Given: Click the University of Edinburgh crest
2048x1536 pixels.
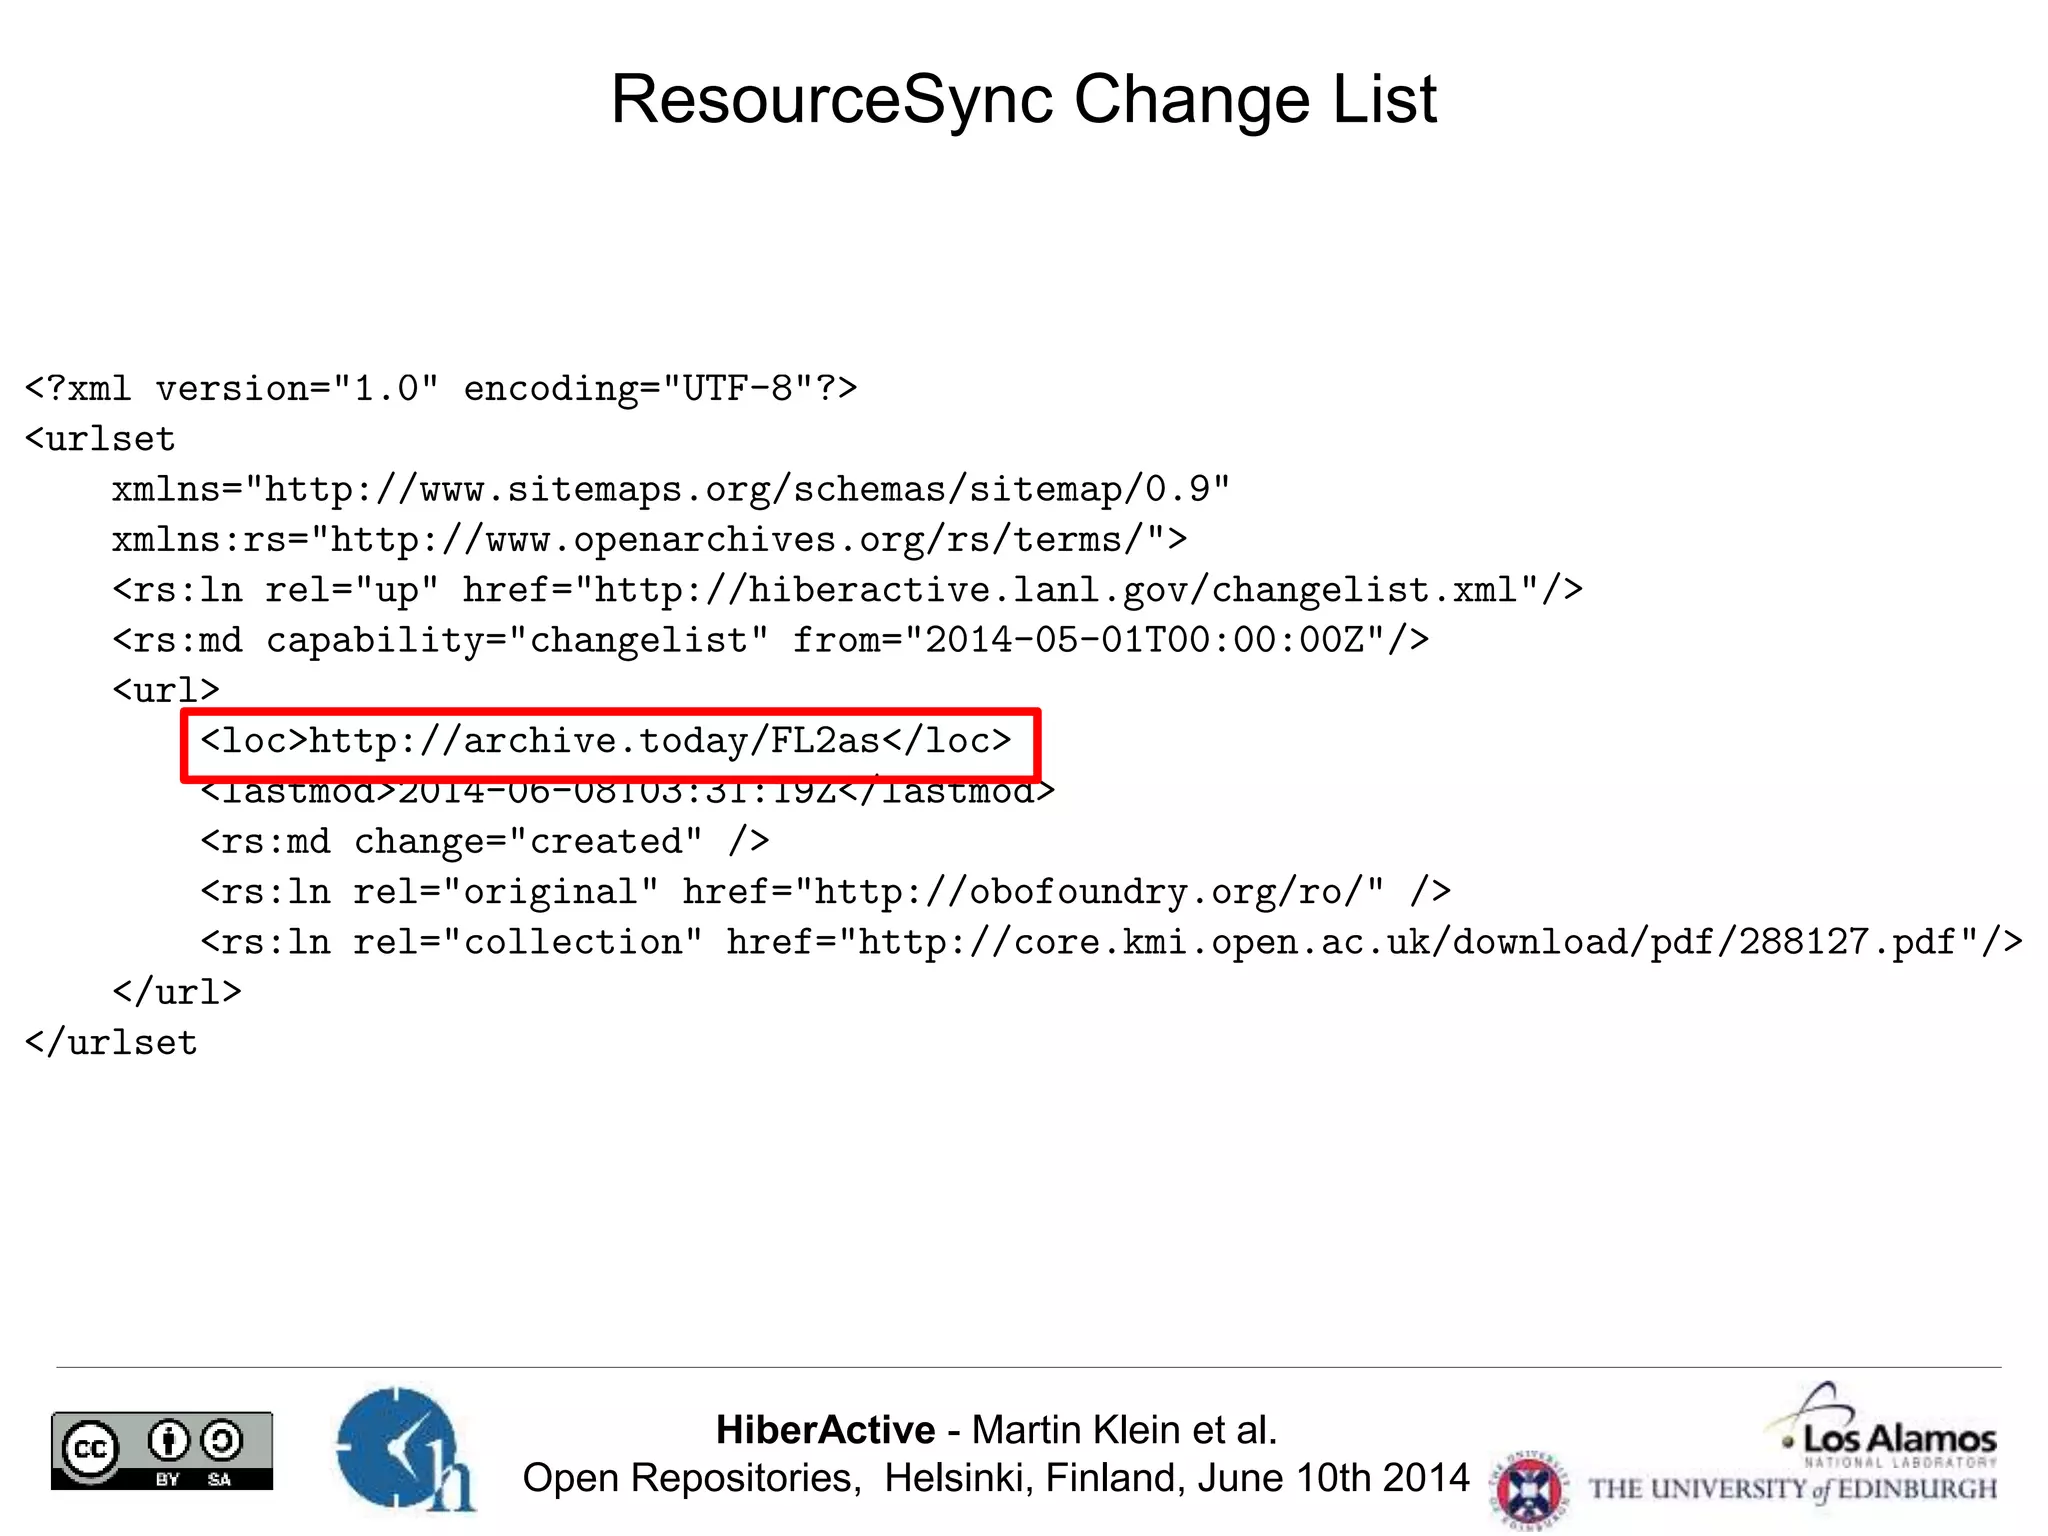Looking at the screenshot, I should click(1530, 1489).
